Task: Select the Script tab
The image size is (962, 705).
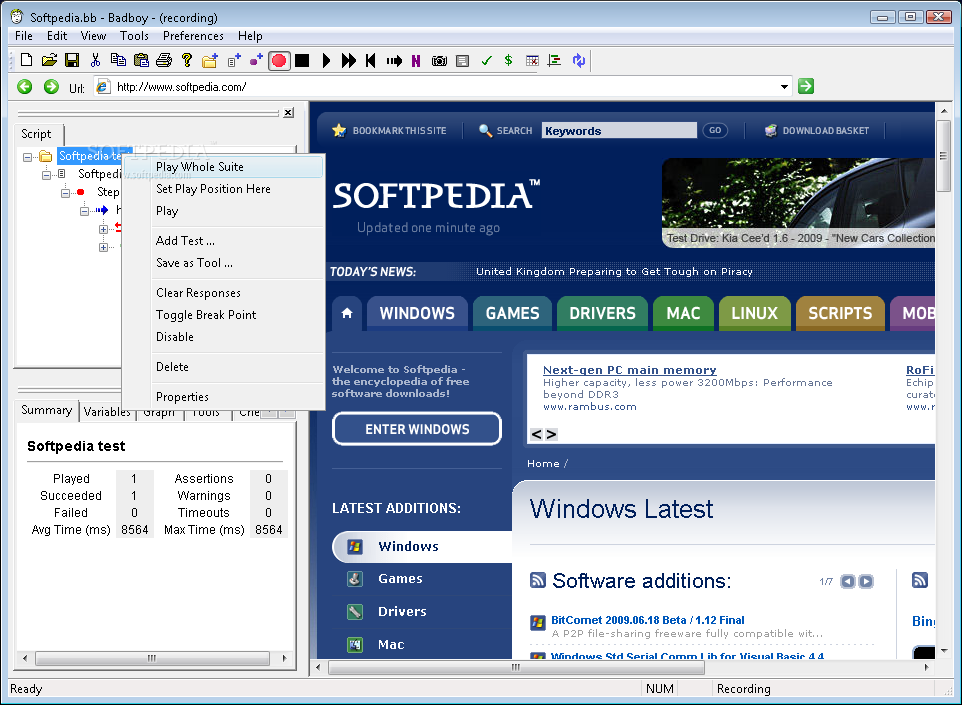Action: click(36, 134)
